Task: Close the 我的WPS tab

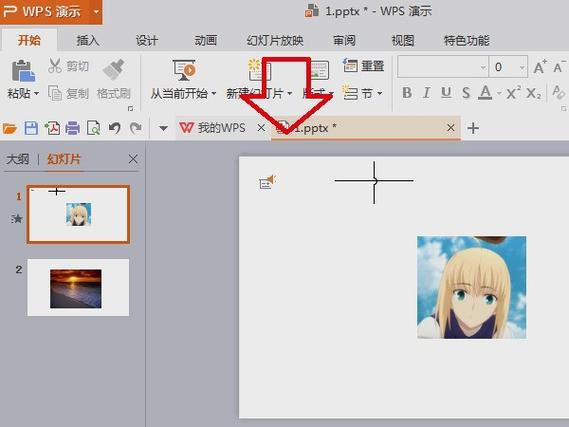Action: (x=261, y=128)
